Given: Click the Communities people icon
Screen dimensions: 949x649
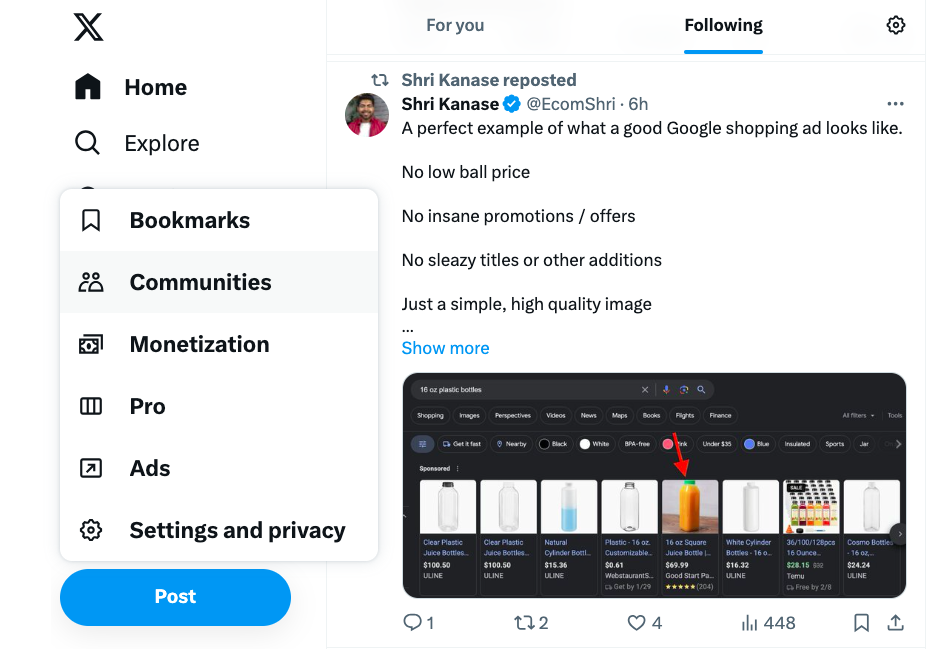Looking at the screenshot, I should pos(91,282).
